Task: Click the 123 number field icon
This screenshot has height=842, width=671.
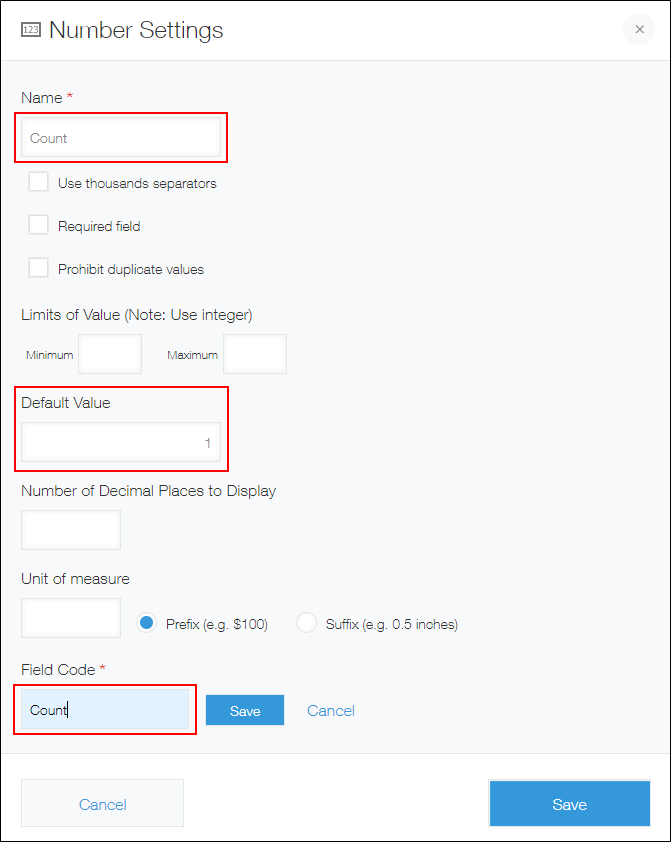Action: click(30, 30)
